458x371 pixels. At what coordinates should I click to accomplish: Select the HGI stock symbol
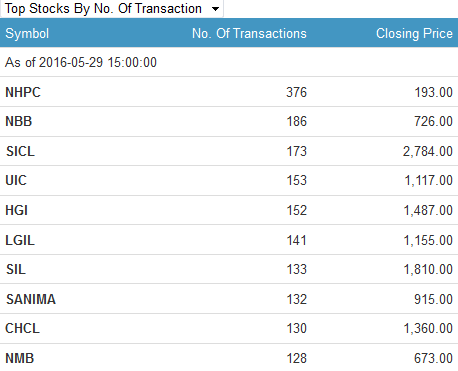point(17,210)
